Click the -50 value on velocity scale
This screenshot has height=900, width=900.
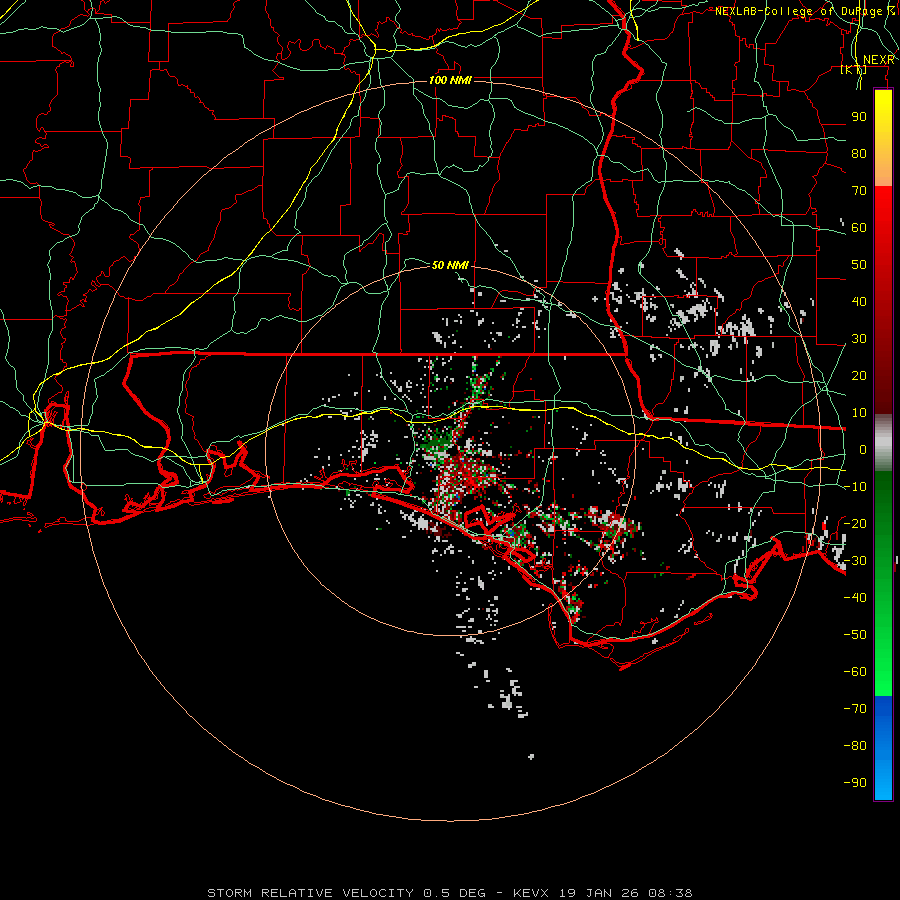855,635
